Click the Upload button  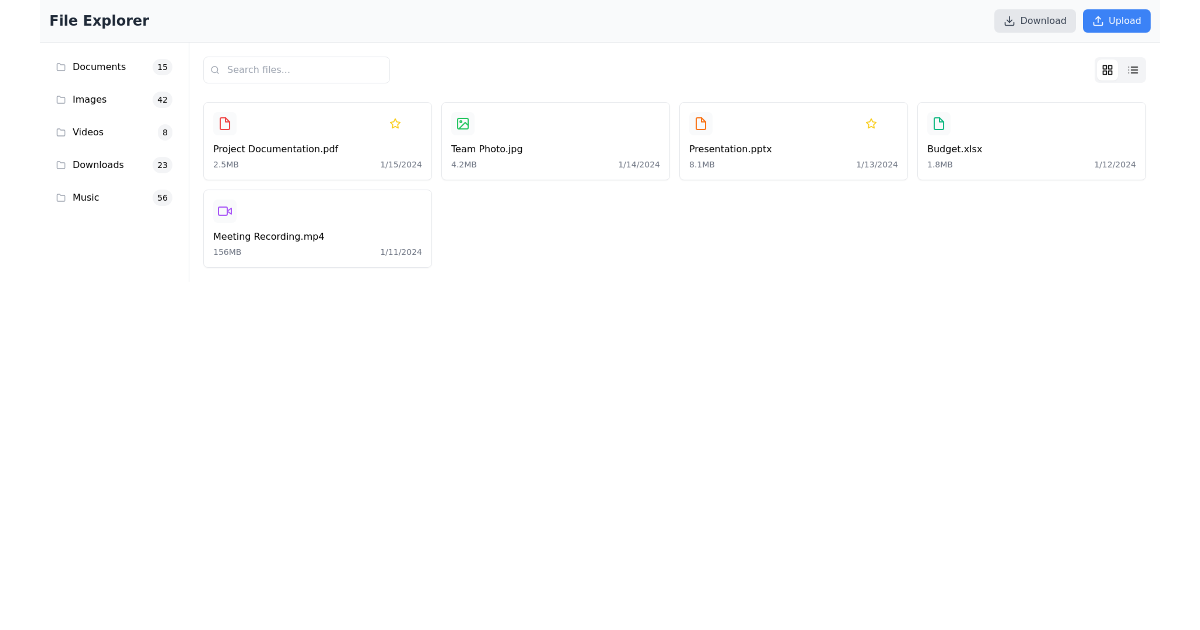[1116, 20]
